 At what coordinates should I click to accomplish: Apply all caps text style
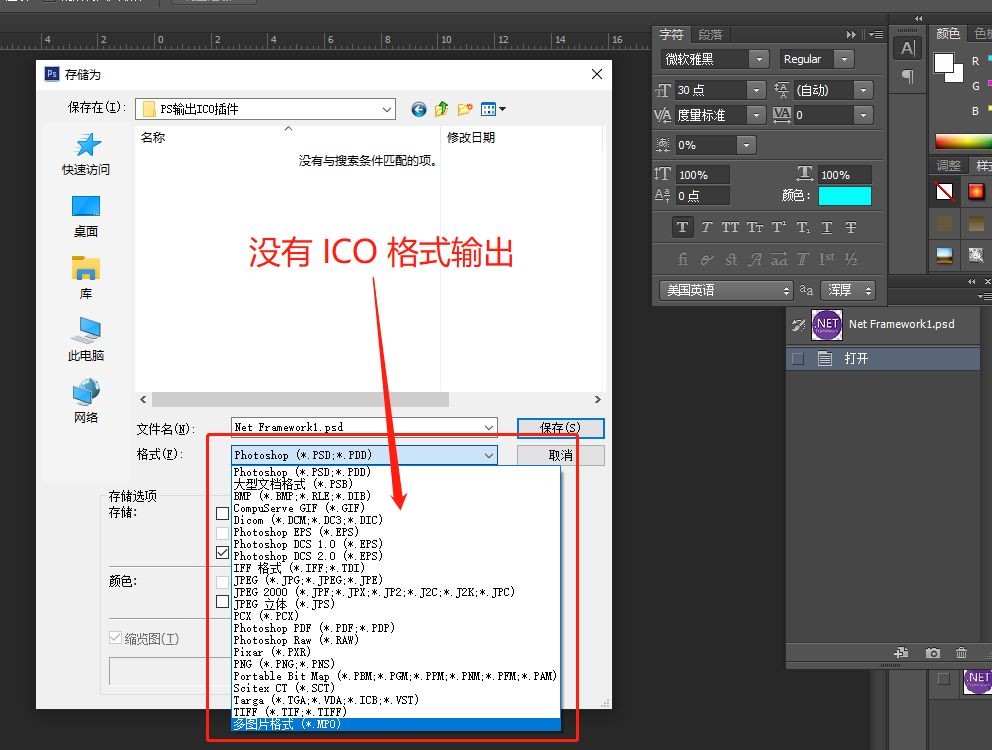pyautogui.click(x=730, y=227)
